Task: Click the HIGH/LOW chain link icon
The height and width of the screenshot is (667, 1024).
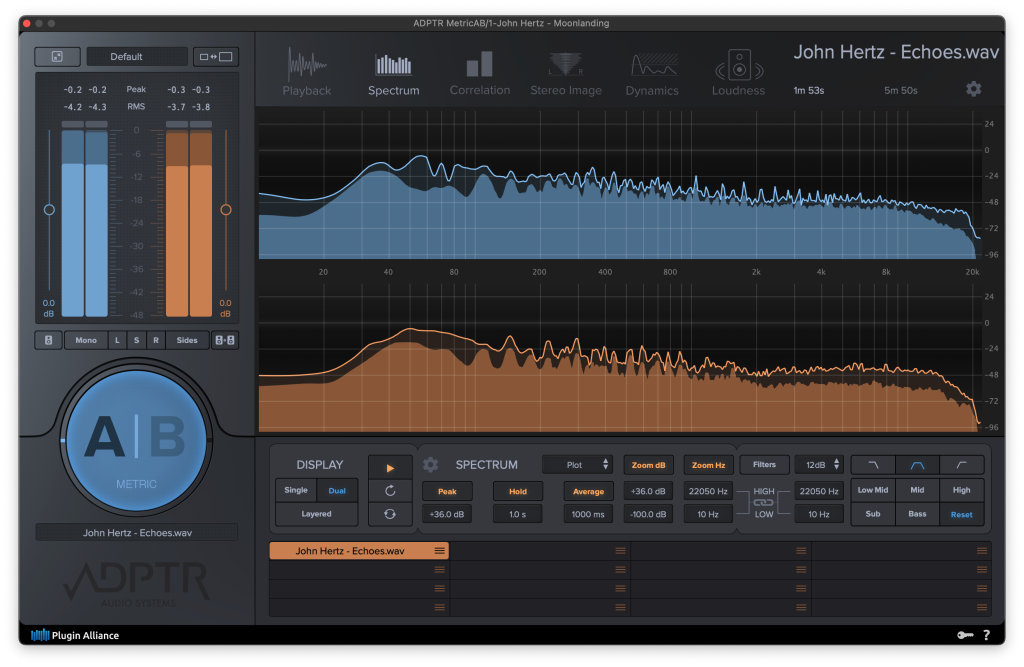Action: point(763,502)
